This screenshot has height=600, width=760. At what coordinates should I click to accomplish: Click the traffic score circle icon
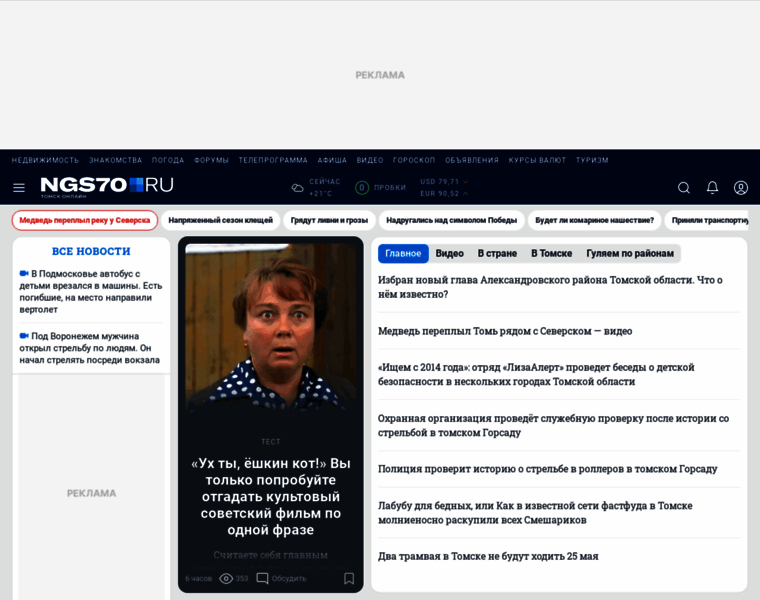362,188
